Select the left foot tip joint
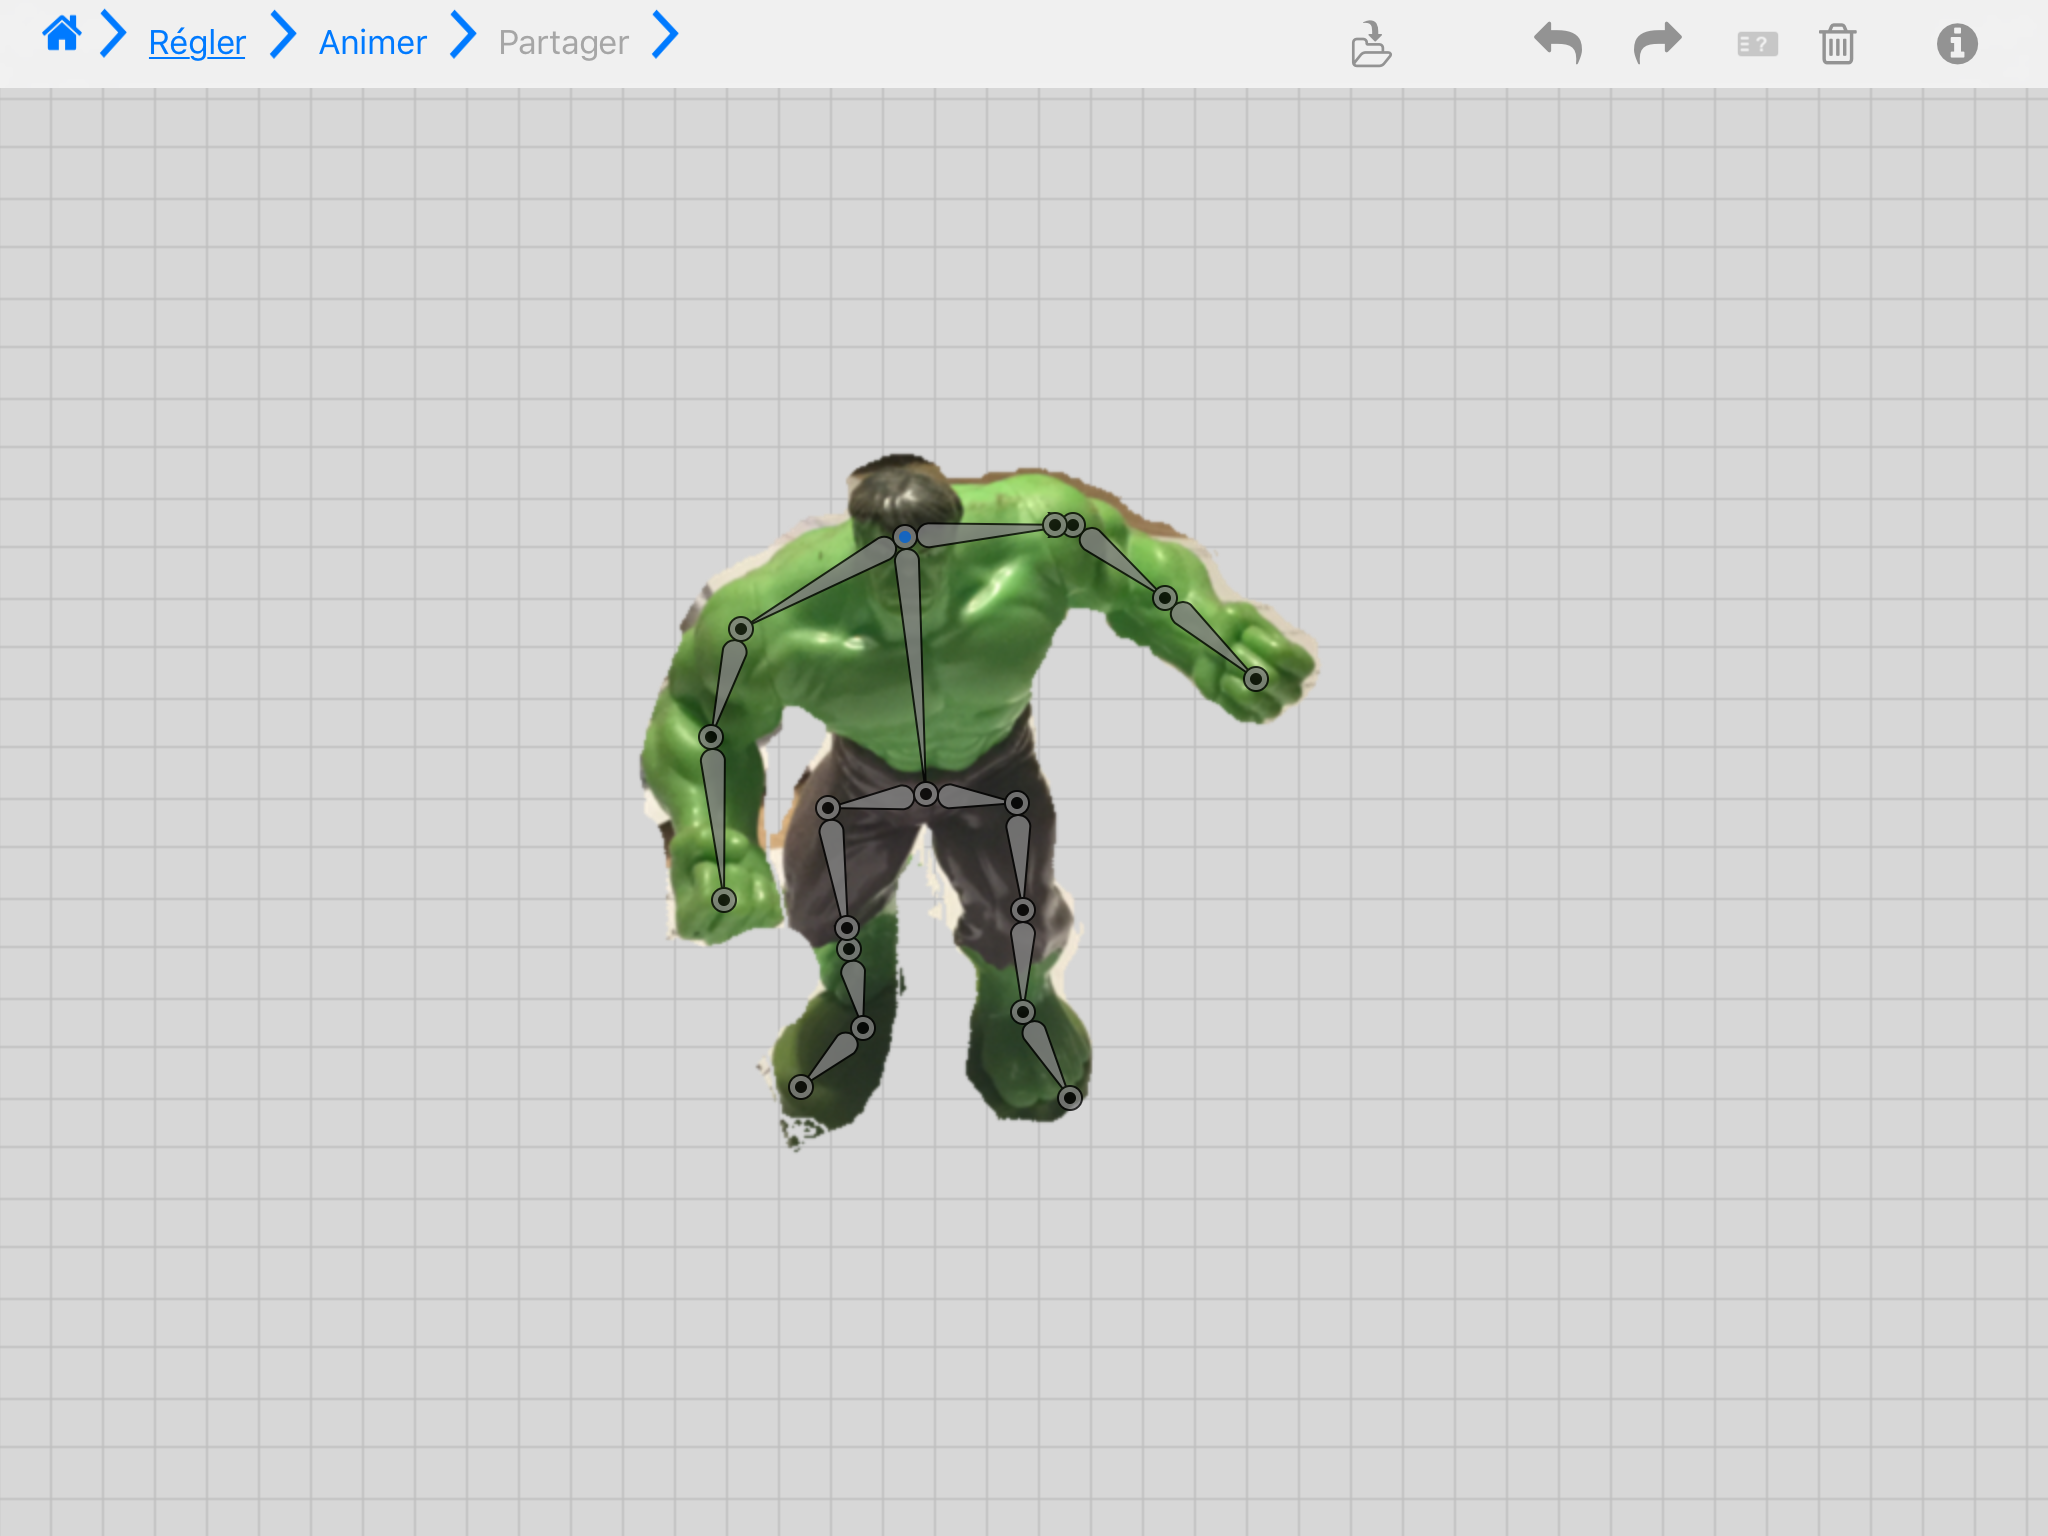 (801, 1087)
